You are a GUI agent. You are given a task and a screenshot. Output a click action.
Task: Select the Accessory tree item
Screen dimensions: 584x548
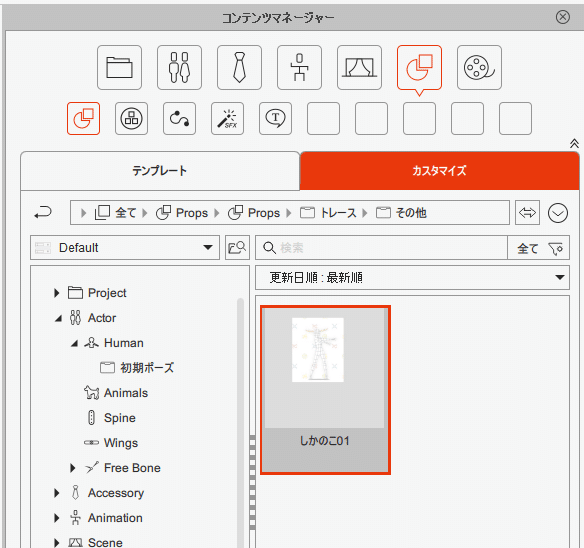107,493
